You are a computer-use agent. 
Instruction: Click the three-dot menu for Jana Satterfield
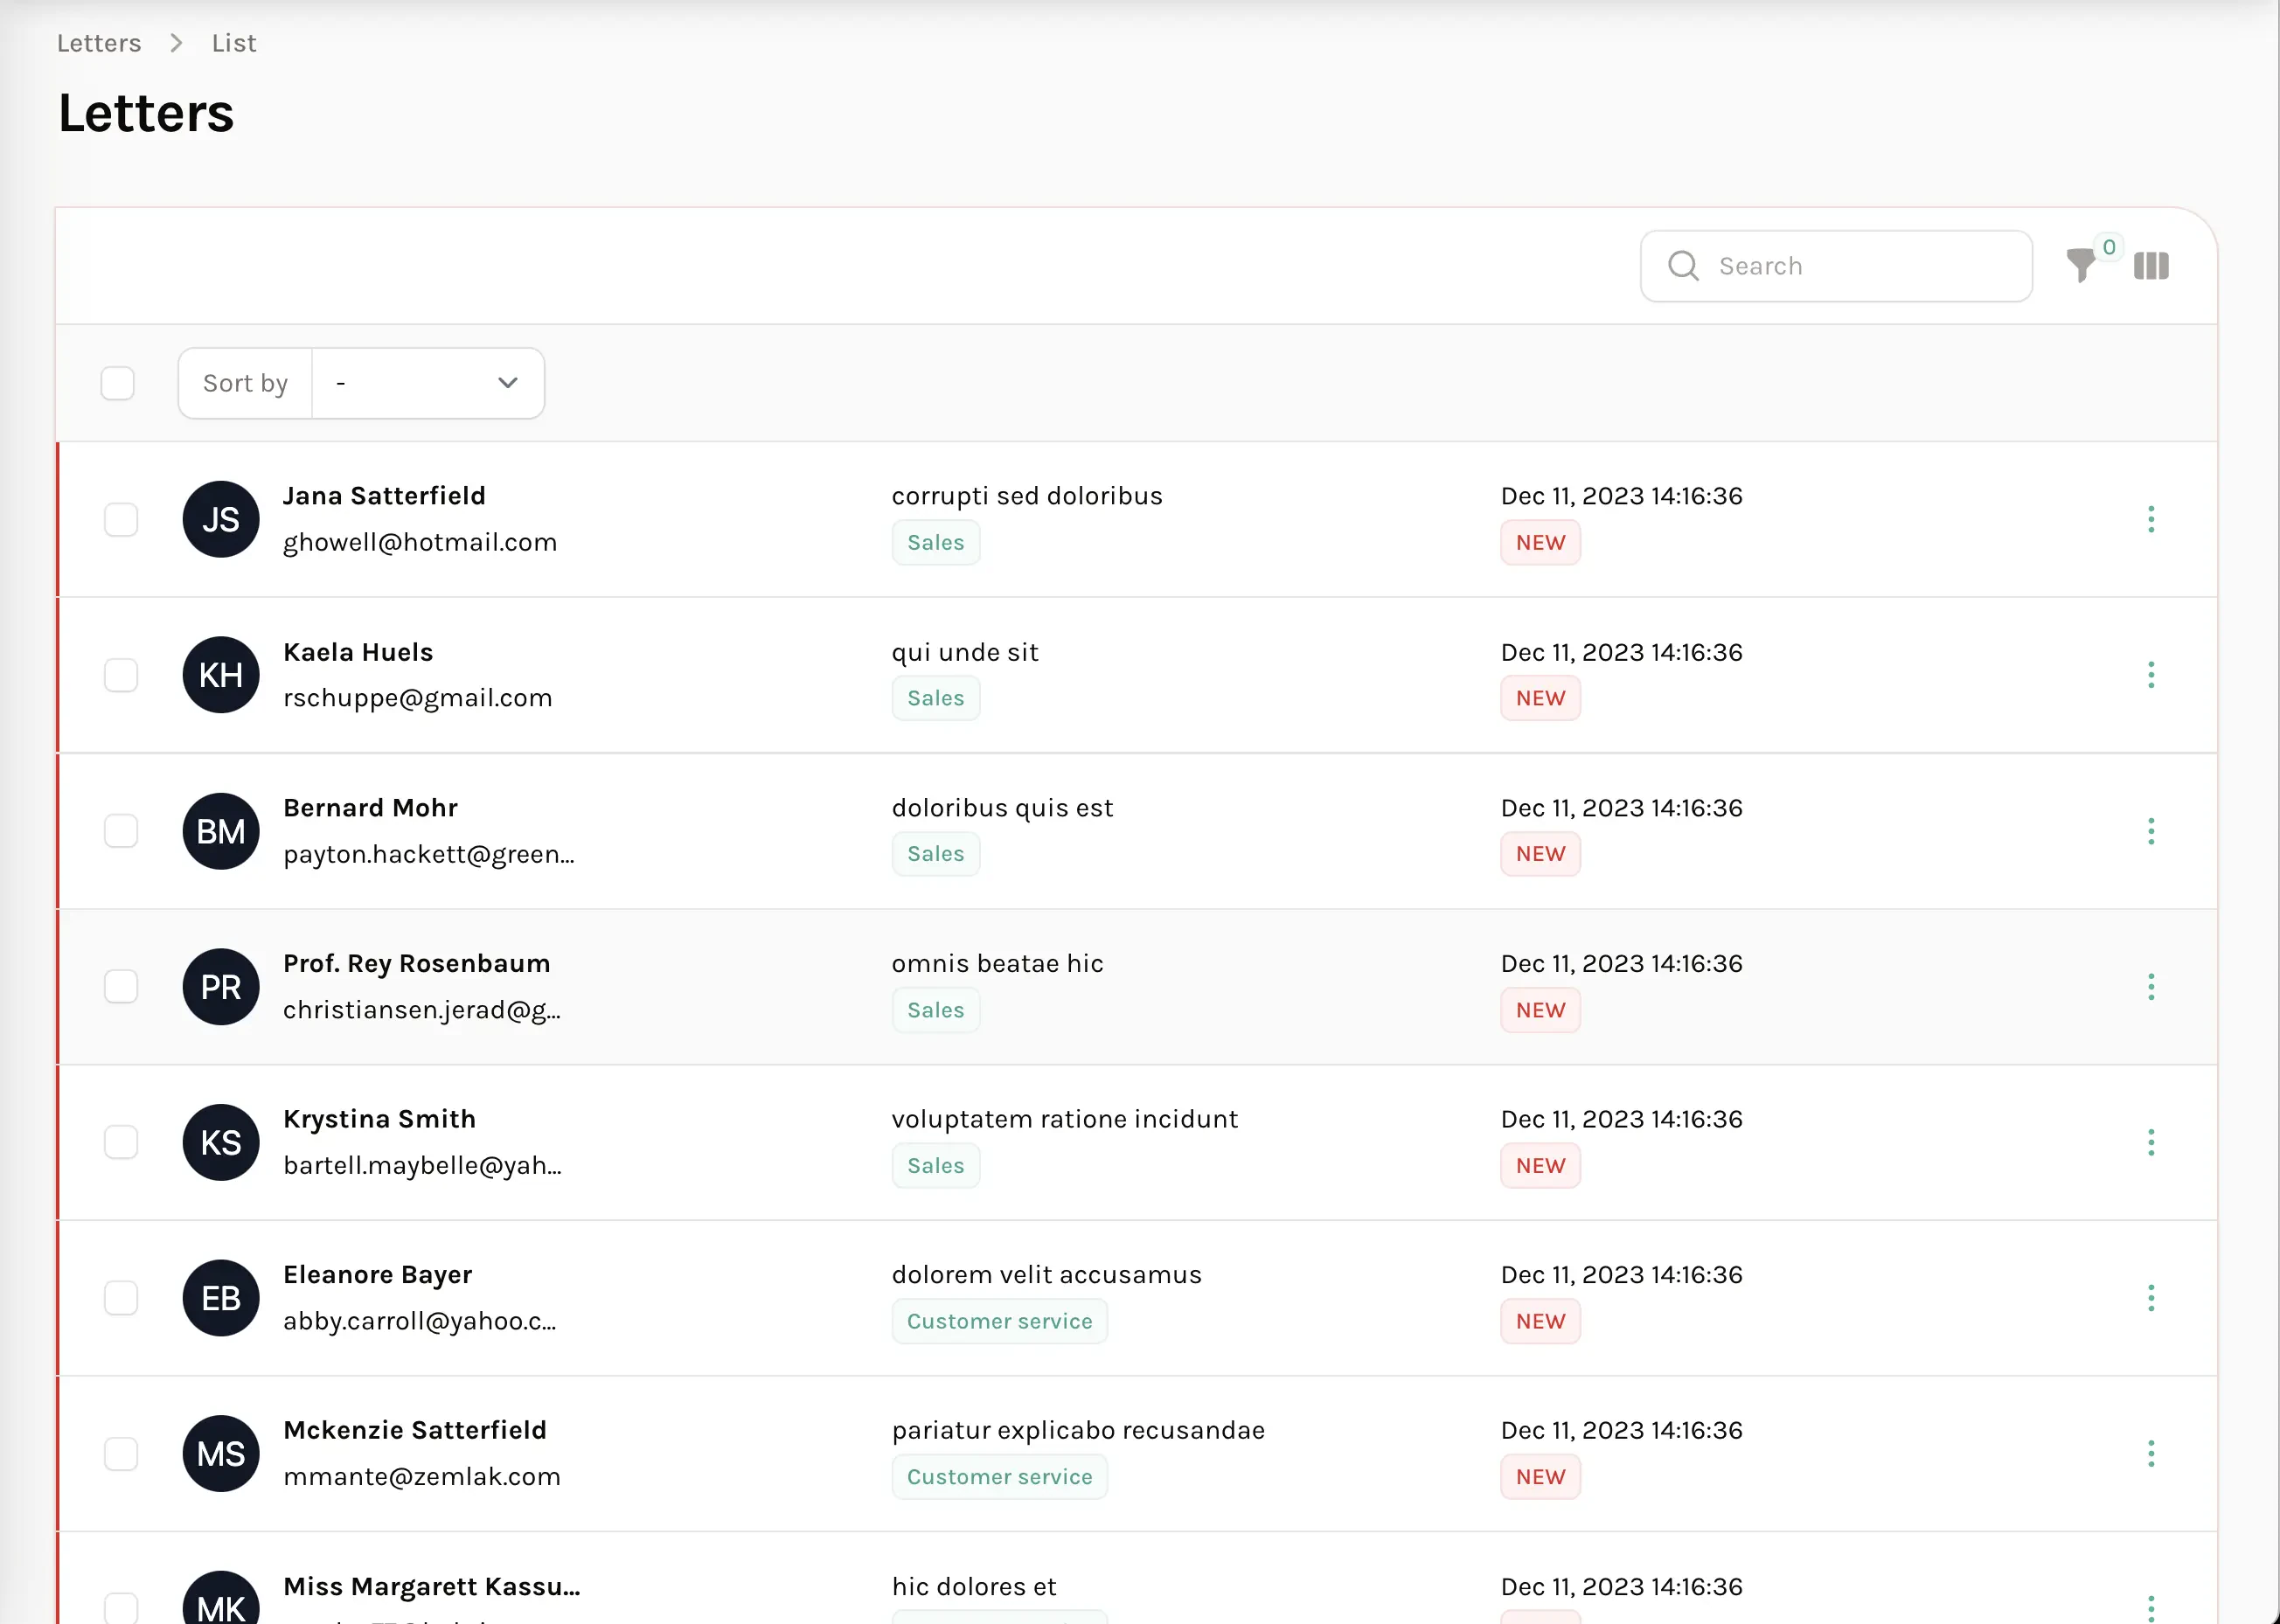pos(2151,518)
